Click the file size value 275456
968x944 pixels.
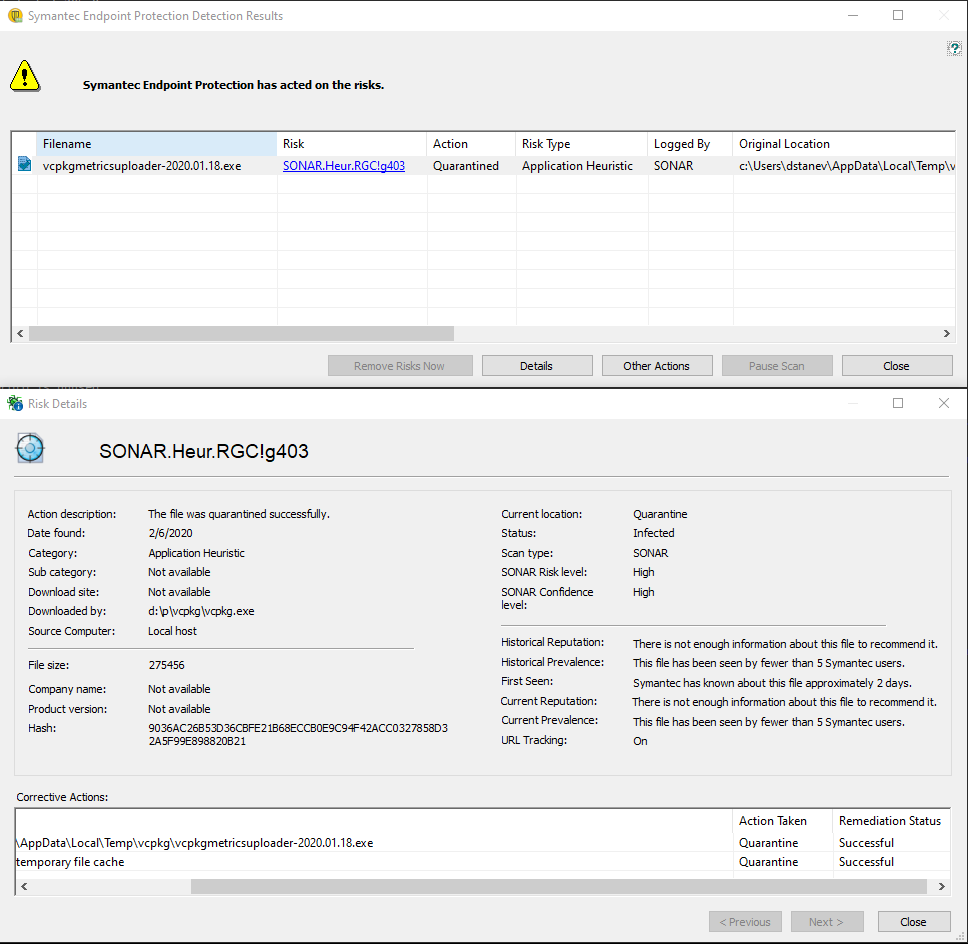167,665
